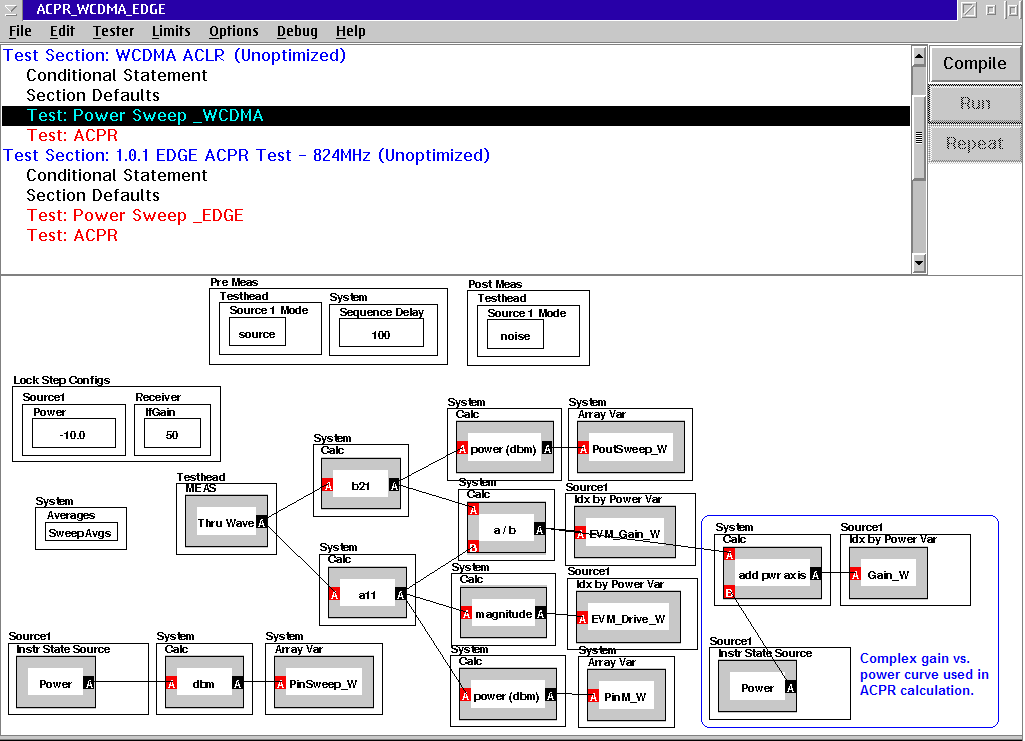
Task: Click output port A of Thru Wave
Action: pyautogui.click(x=261, y=522)
